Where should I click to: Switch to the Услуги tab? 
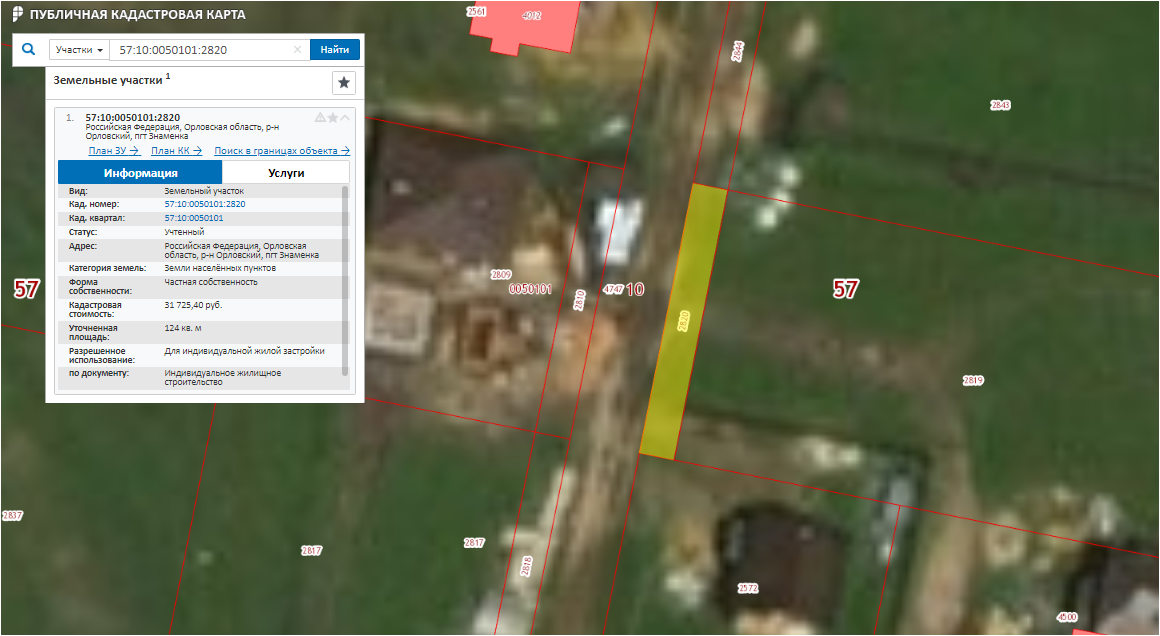(286, 172)
